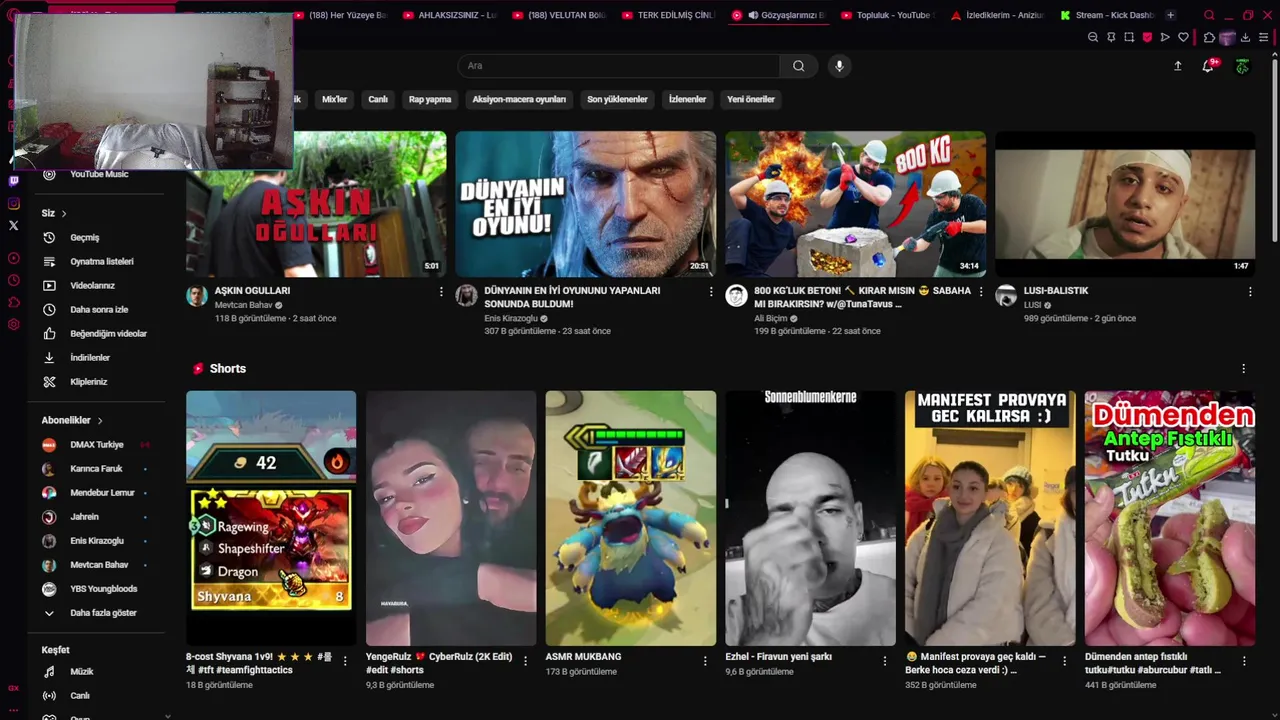This screenshot has height=720, width=1280.
Task: Switch to the Topluluk - YouTube browser tab
Action: click(x=886, y=15)
